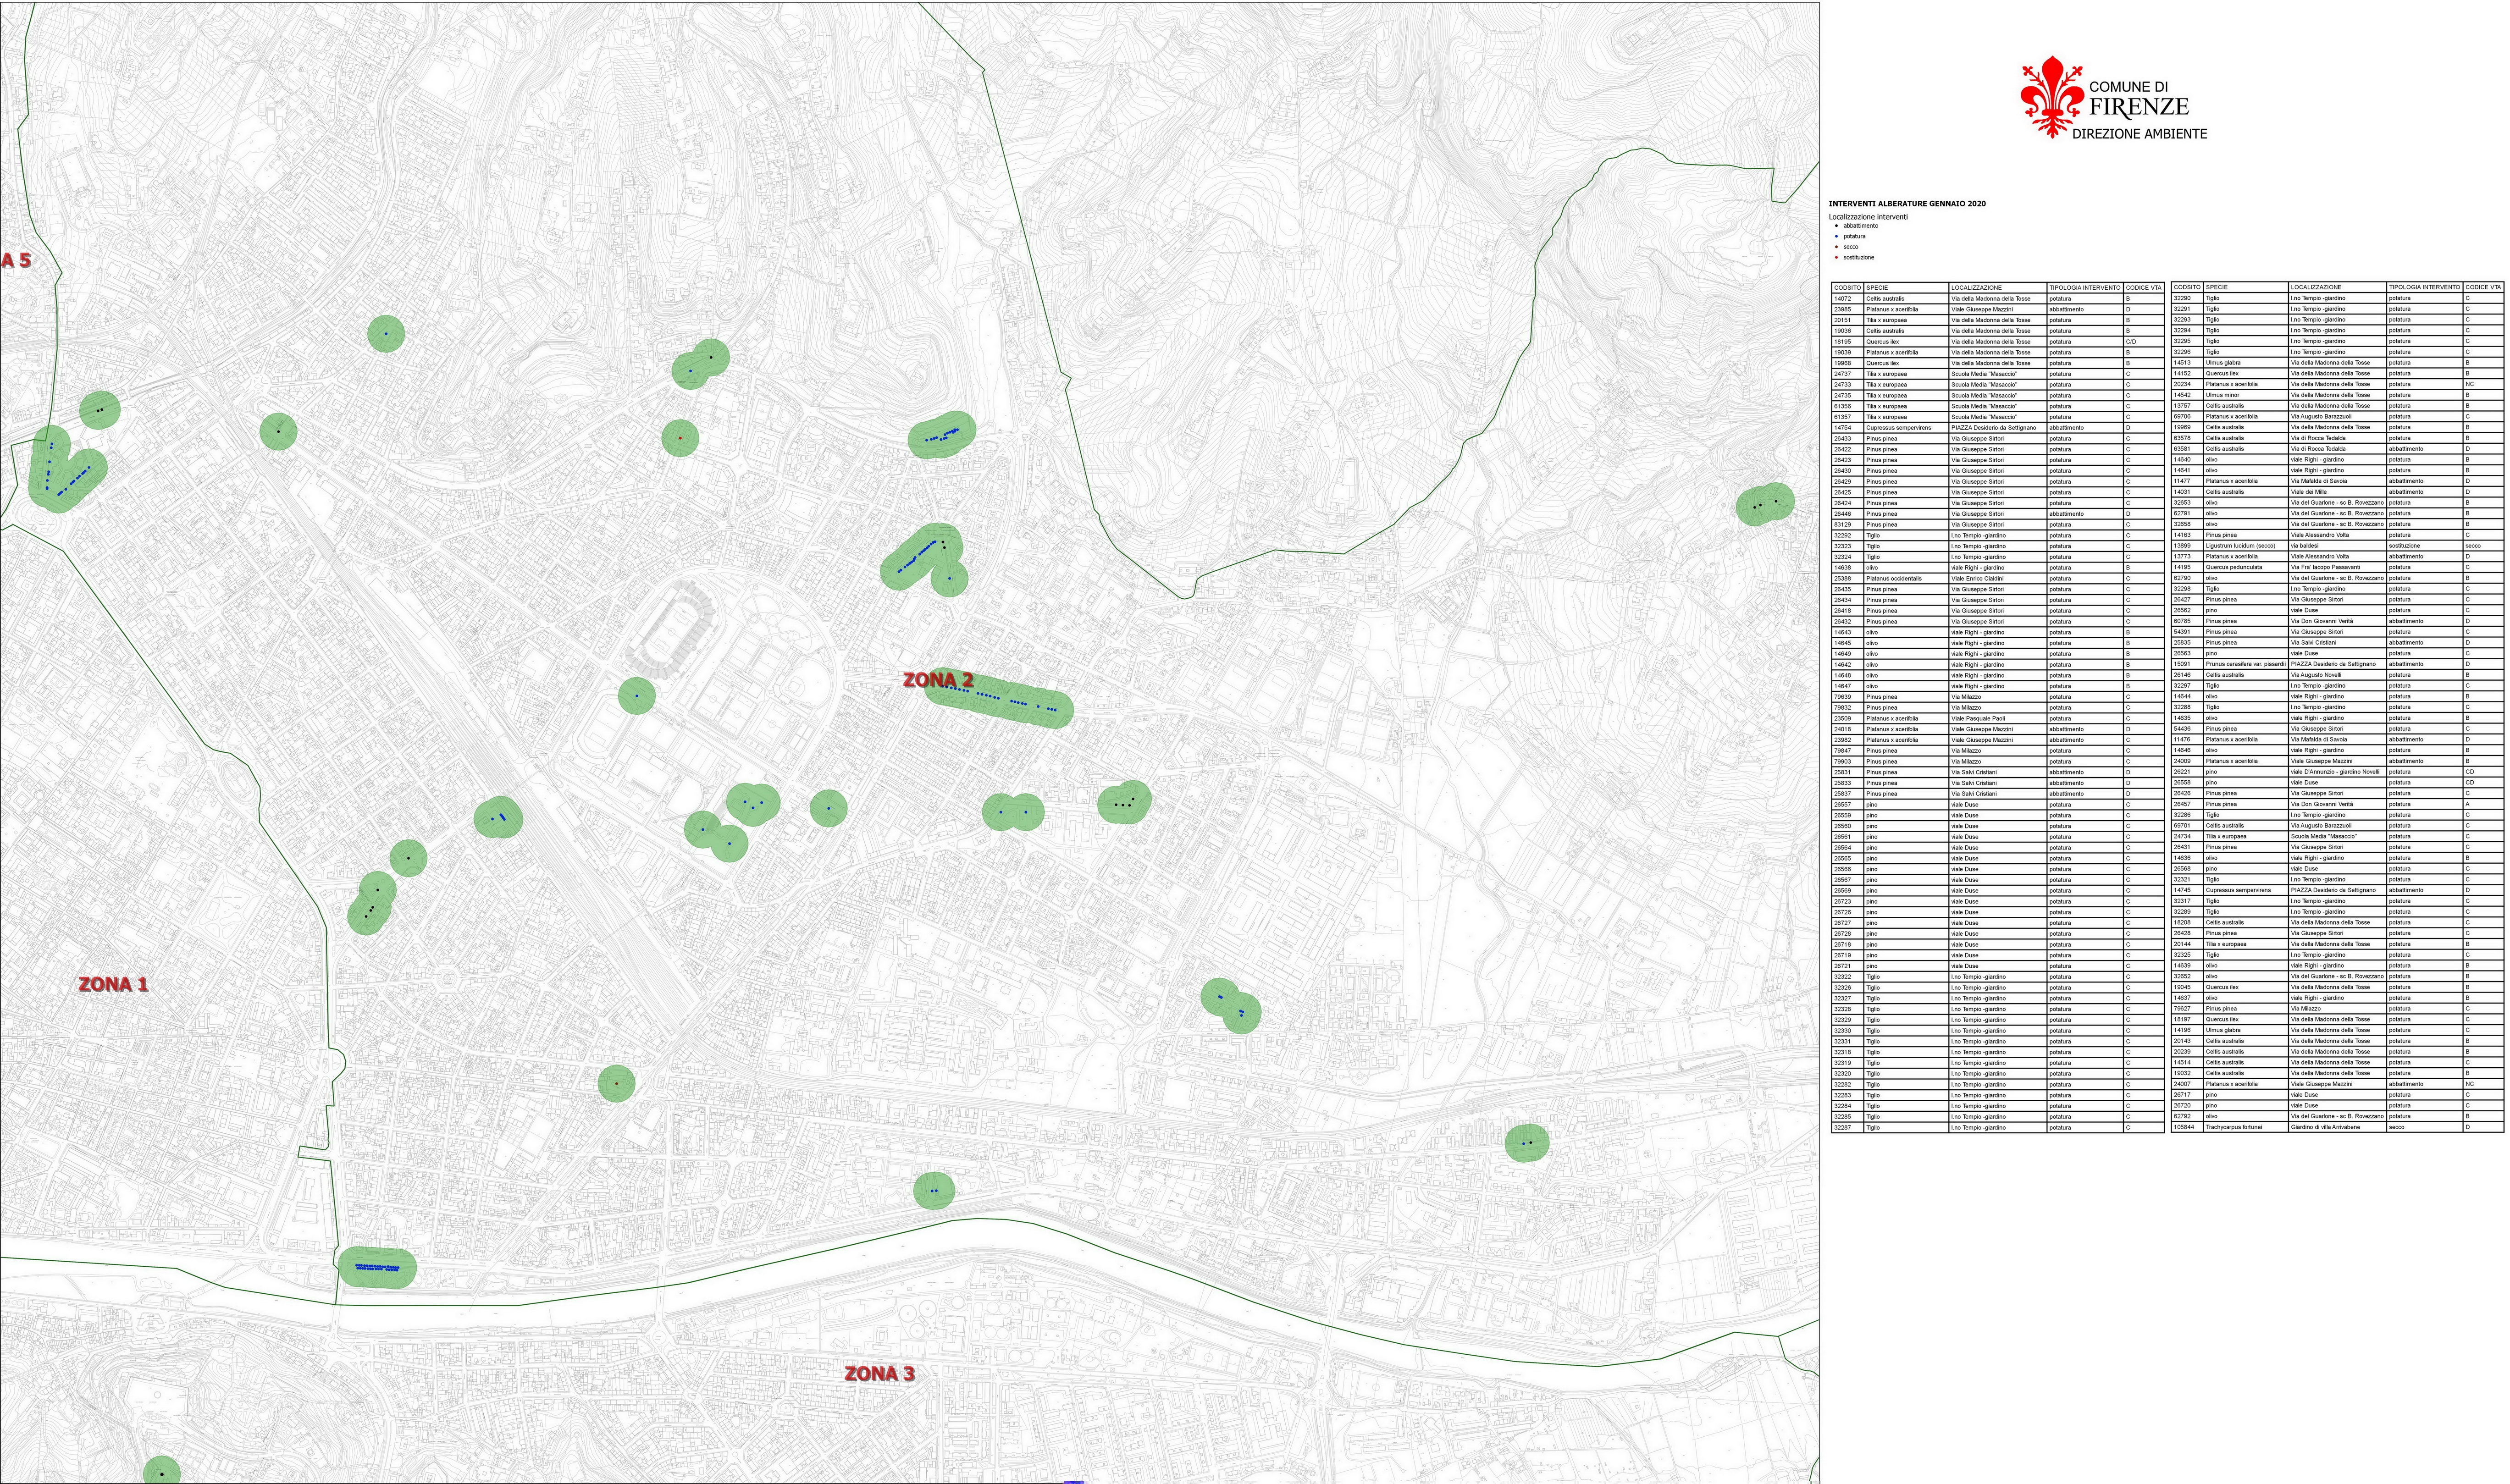Click the Trachycarpus fortunei species cell
The height and width of the screenshot is (1484, 2510).
(x=2246, y=1128)
